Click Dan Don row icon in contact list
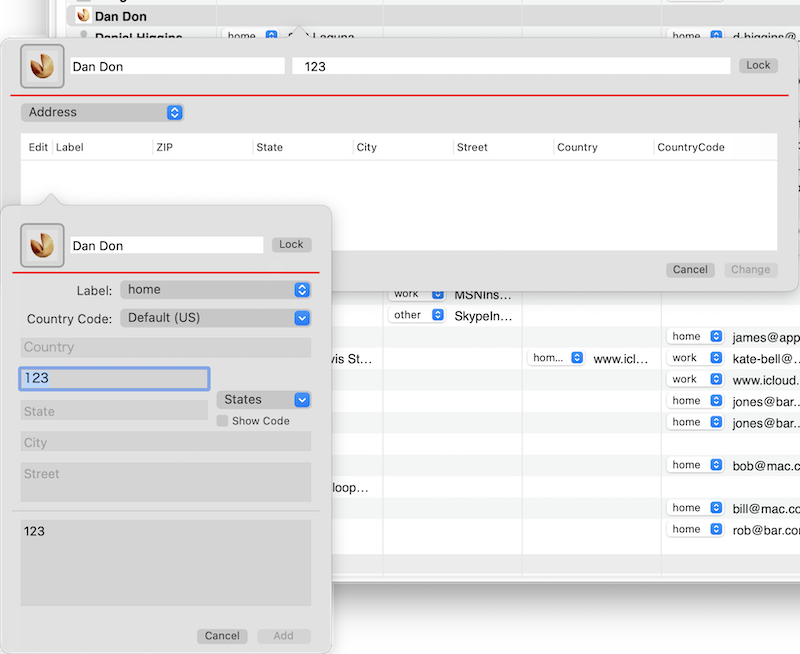 [x=83, y=16]
